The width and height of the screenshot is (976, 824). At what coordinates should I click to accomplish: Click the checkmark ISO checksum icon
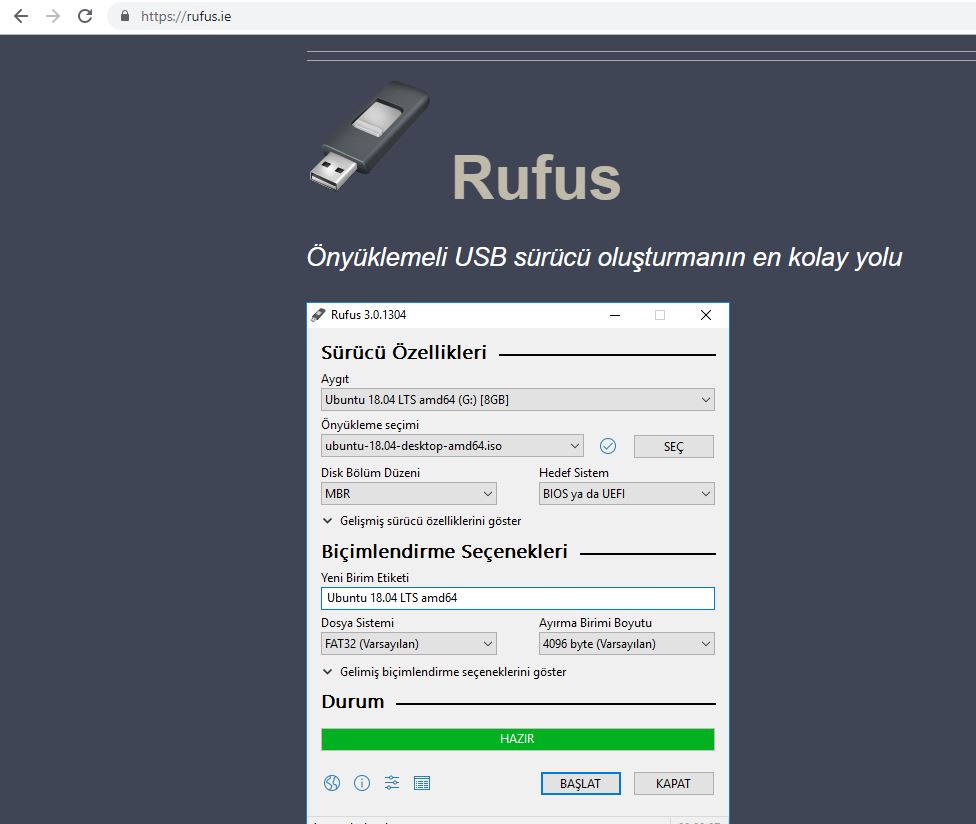click(x=608, y=446)
